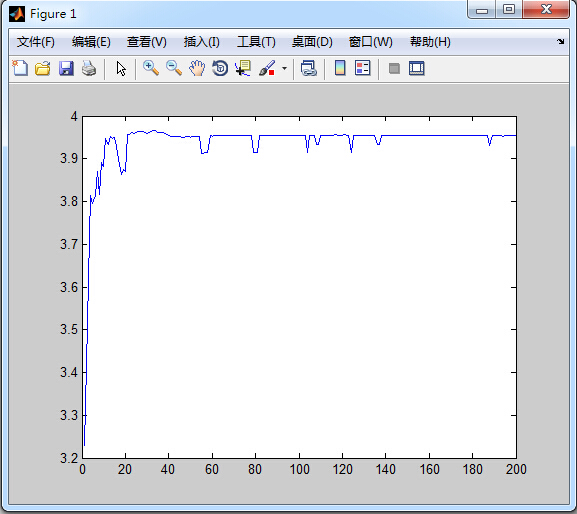Click the Link Plot icon
Screen dimensions: 577x514
point(309,68)
